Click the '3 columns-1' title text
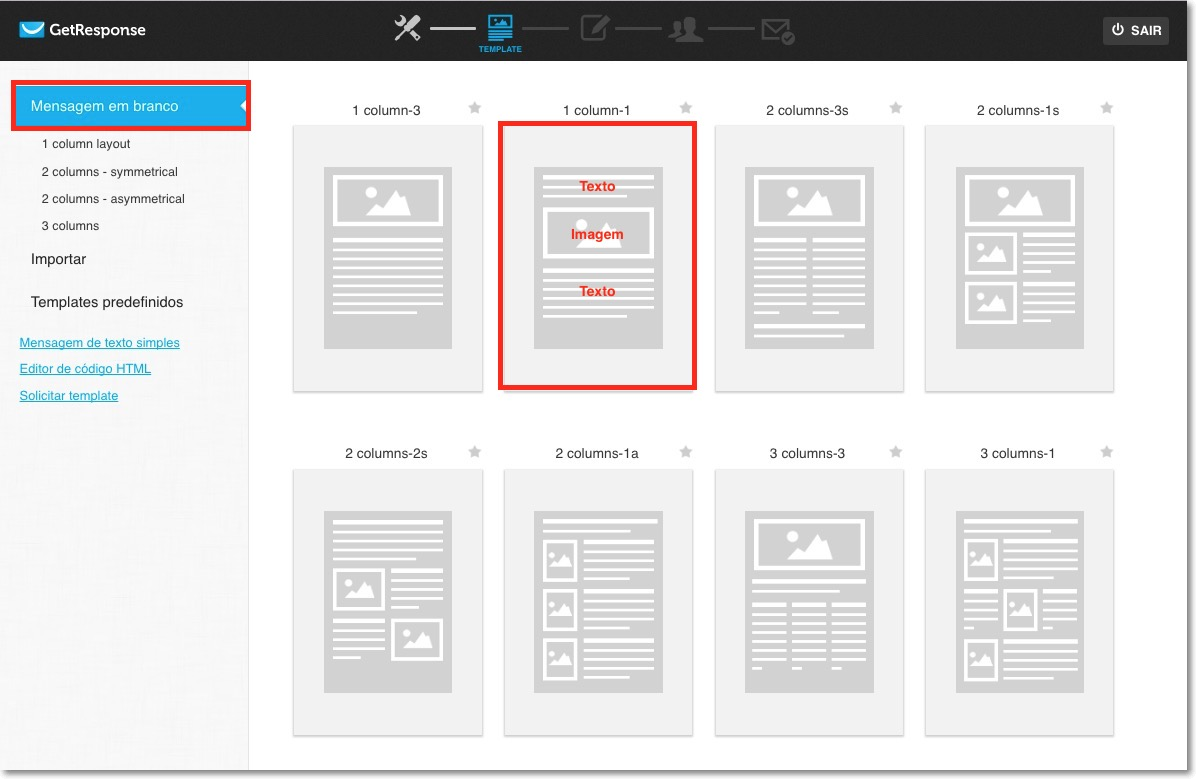Screen dimensions: 1196x779 click(x=1018, y=453)
